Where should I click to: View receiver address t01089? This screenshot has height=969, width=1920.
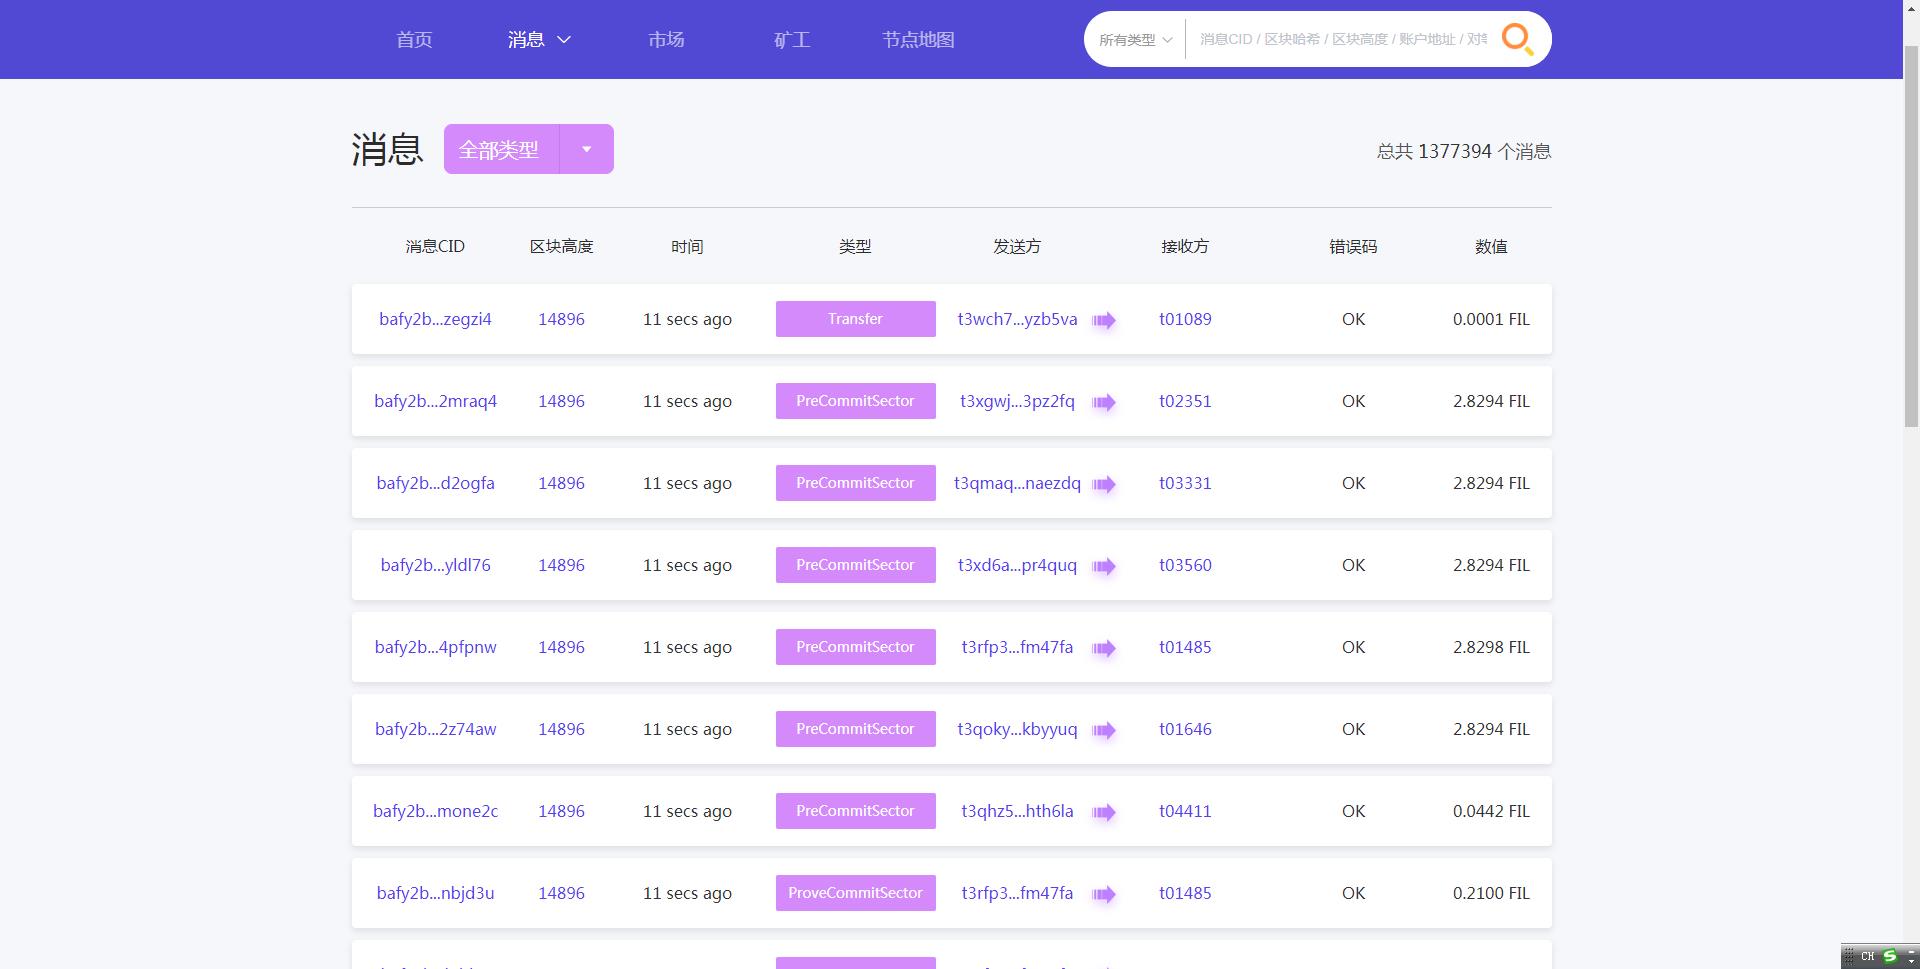click(1185, 319)
